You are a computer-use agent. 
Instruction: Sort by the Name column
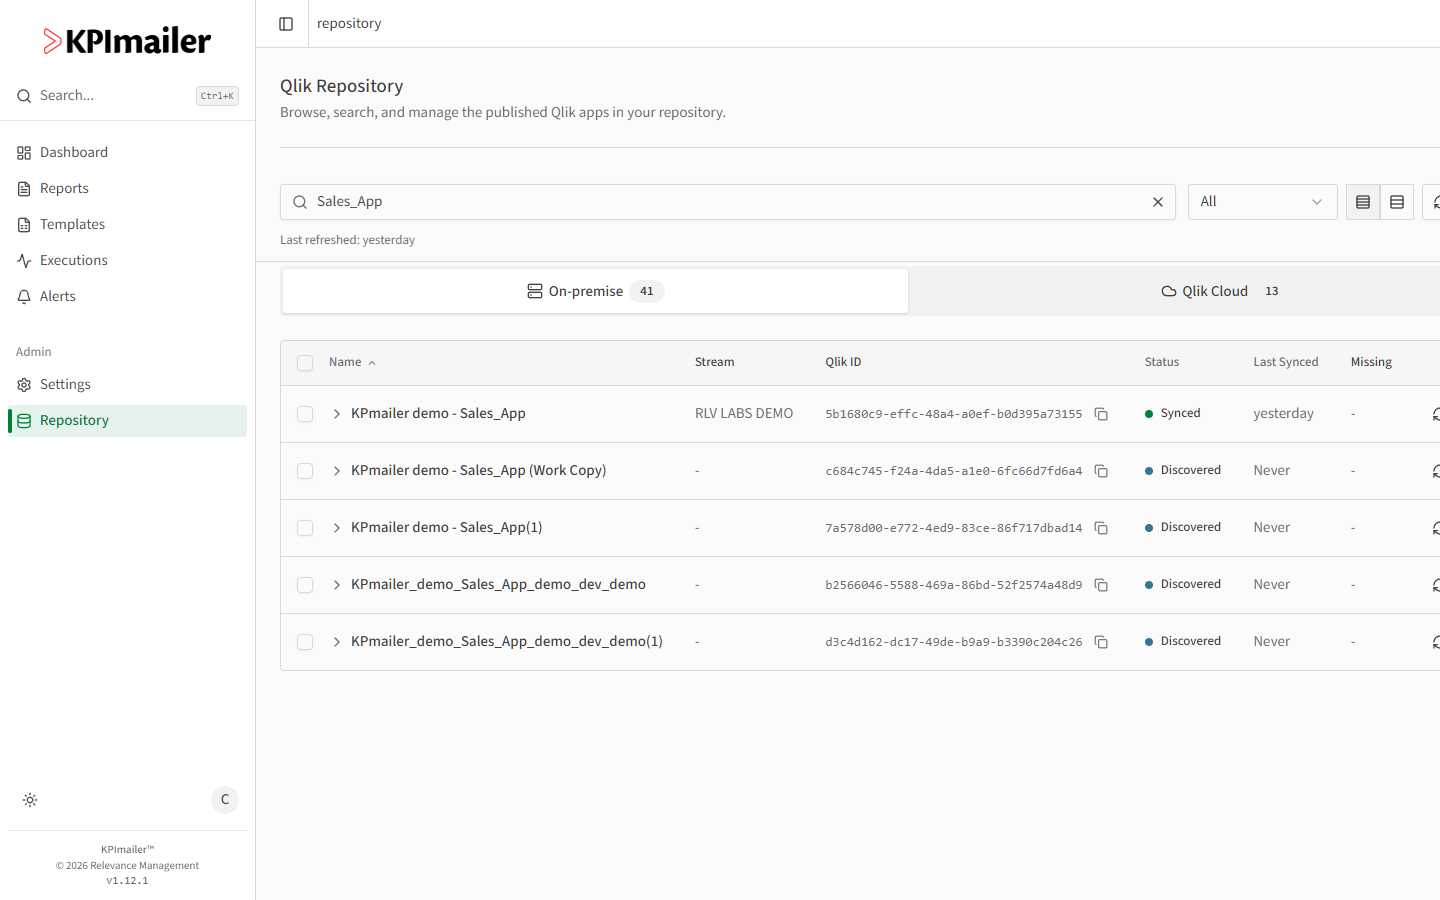click(x=352, y=362)
